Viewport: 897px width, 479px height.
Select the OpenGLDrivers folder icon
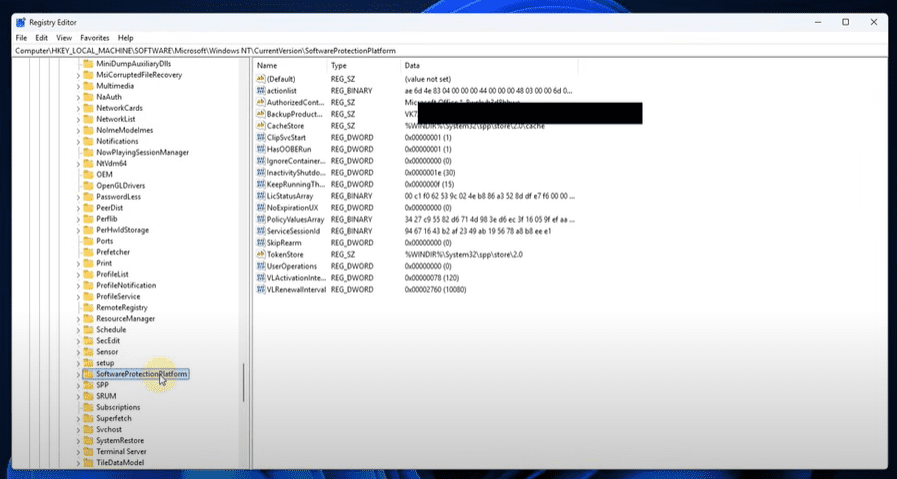88,185
